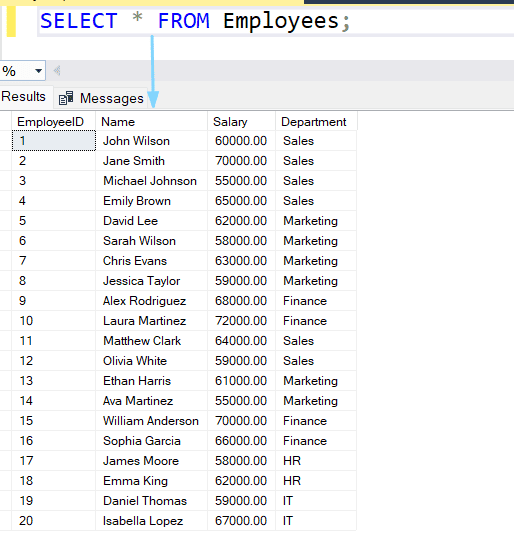This screenshot has width=514, height=539.
Task: Click the 65000.00 salary cell
Action: pyautogui.click(x=242, y=201)
